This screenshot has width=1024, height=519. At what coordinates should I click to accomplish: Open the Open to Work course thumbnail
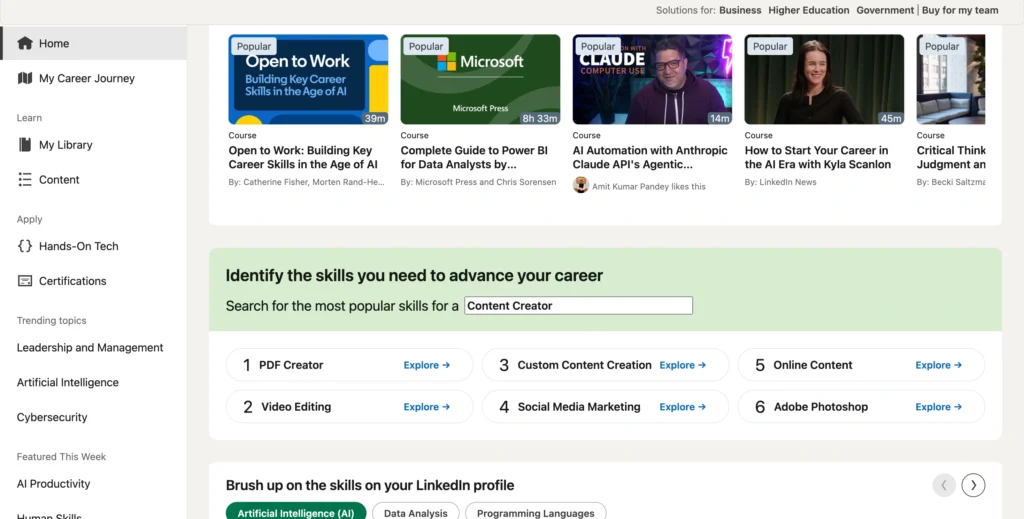pos(308,79)
